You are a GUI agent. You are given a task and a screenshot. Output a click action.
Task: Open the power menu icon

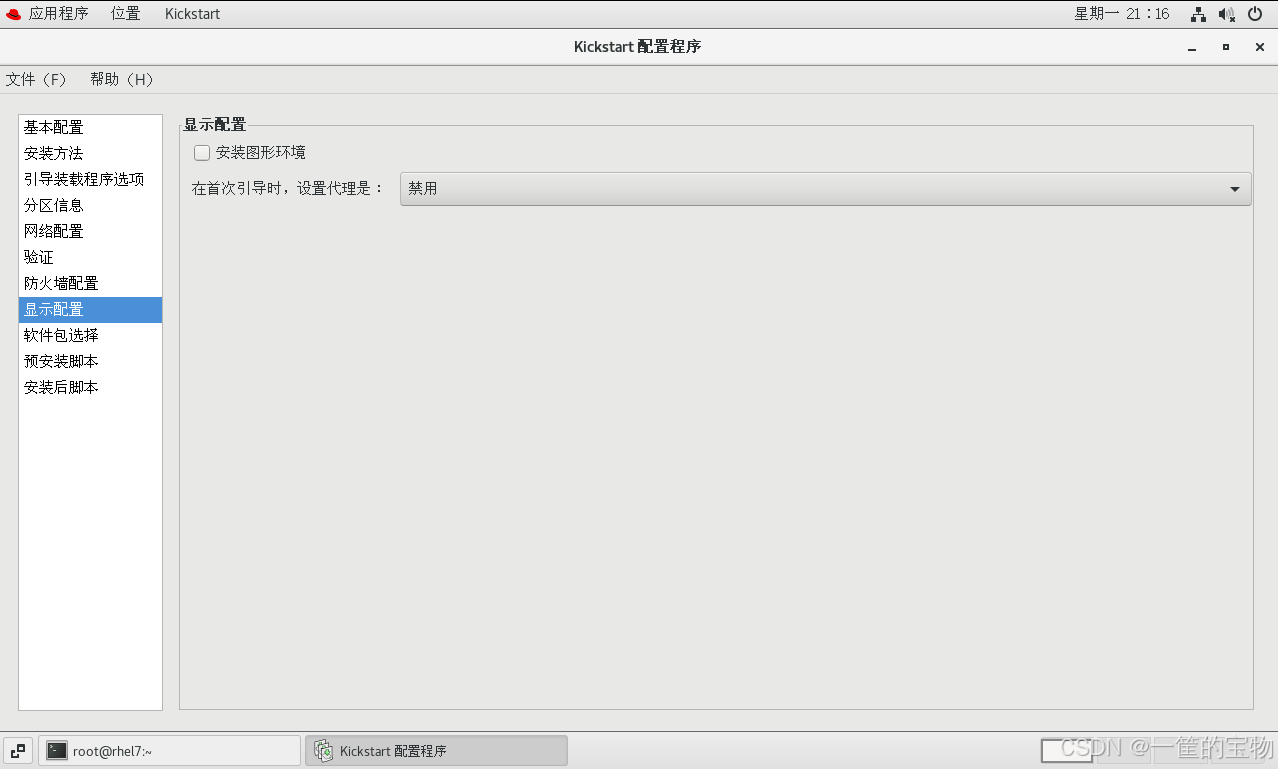click(x=1255, y=14)
